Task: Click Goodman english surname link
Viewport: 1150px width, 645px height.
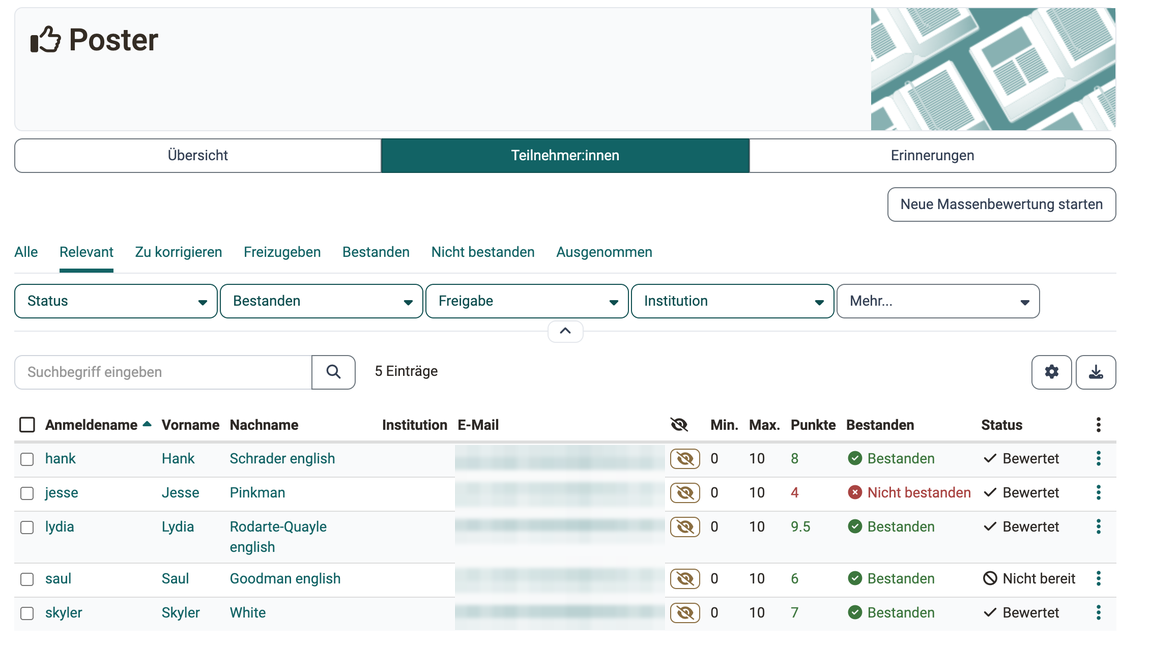Action: 285,579
